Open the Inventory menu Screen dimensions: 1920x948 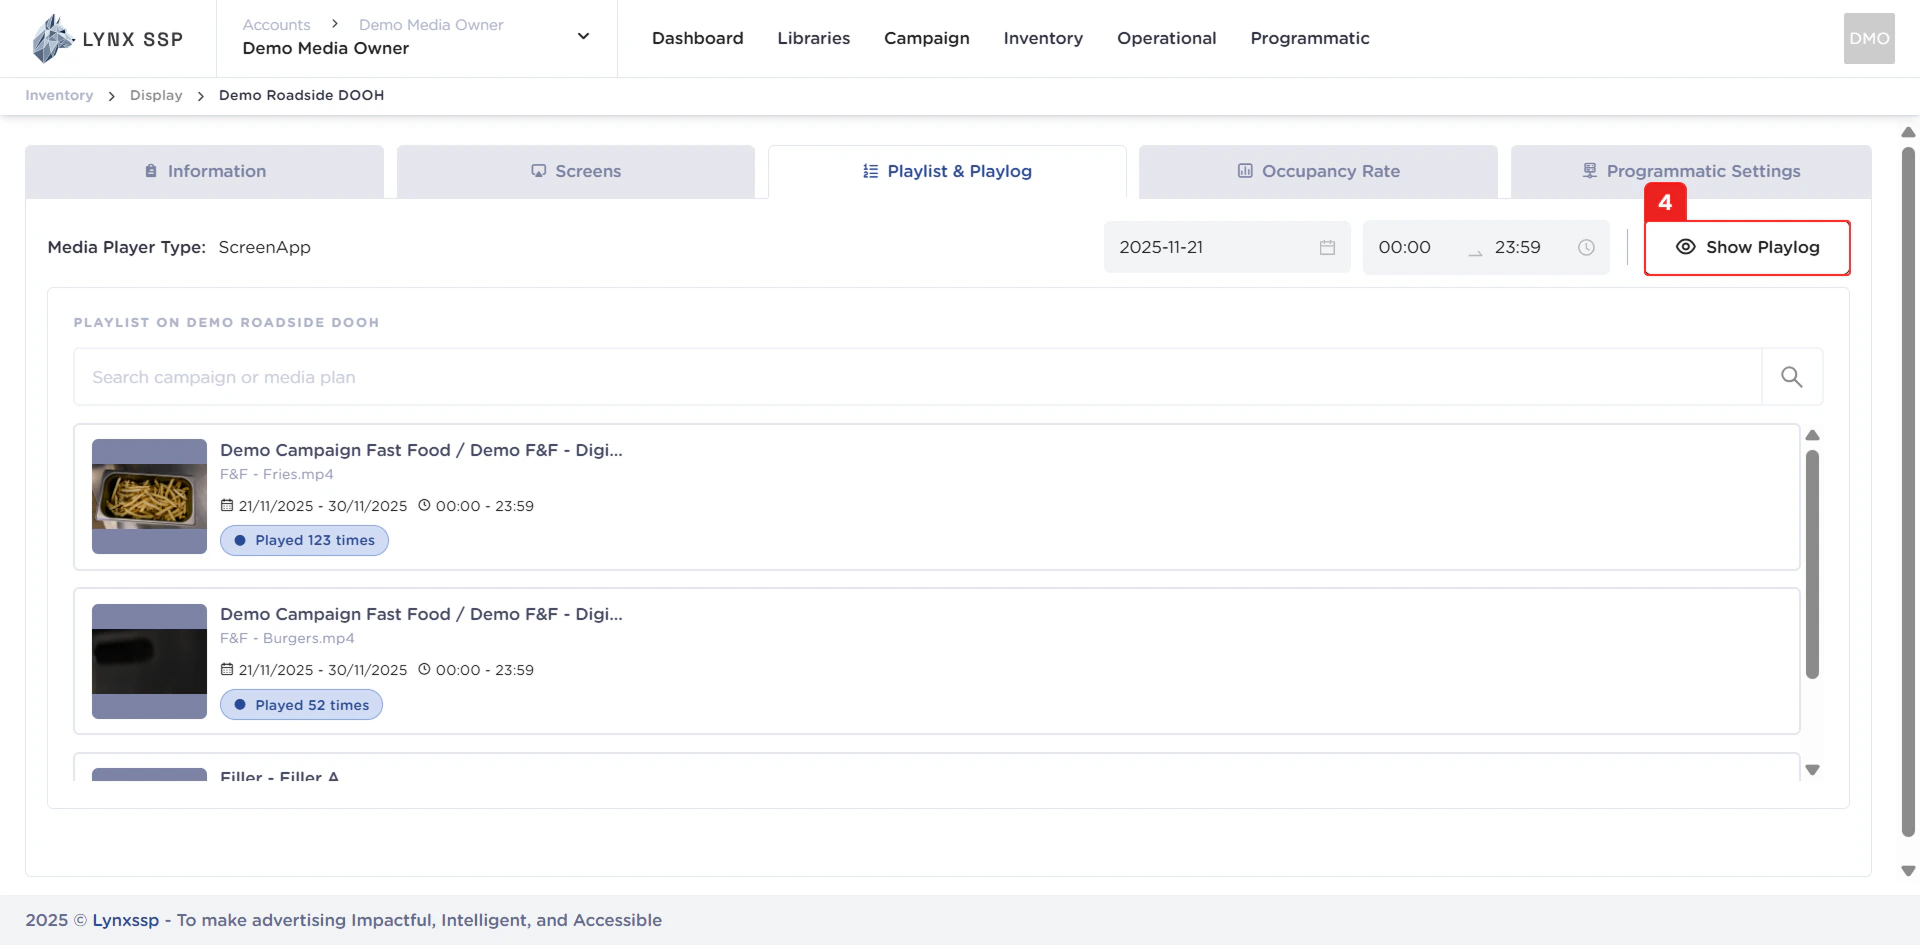point(1043,38)
